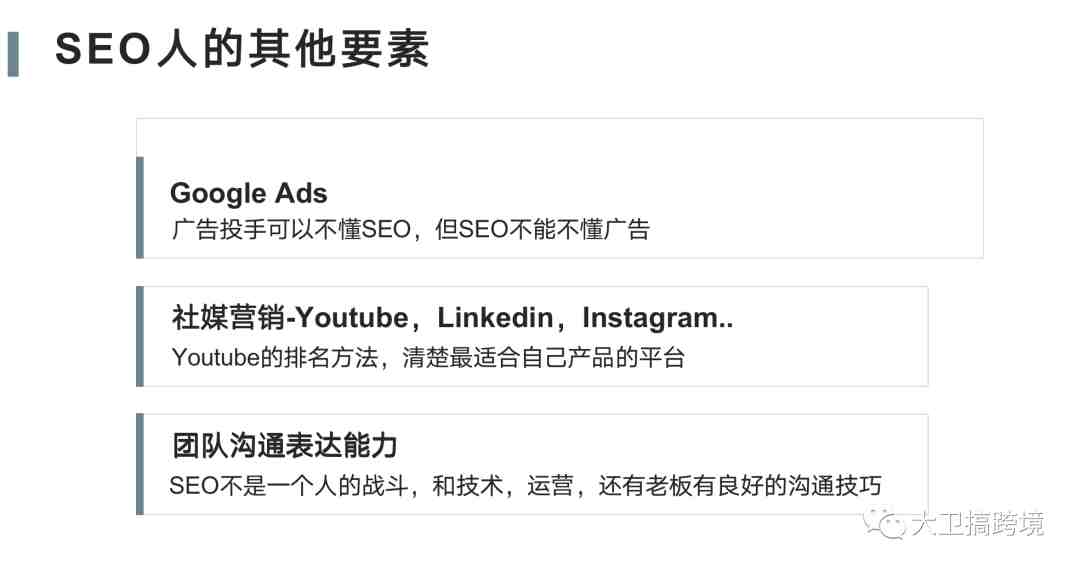This screenshot has width=1080, height=571.
Task: Click the gray bar left of Google Ads card
Action: click(140, 208)
